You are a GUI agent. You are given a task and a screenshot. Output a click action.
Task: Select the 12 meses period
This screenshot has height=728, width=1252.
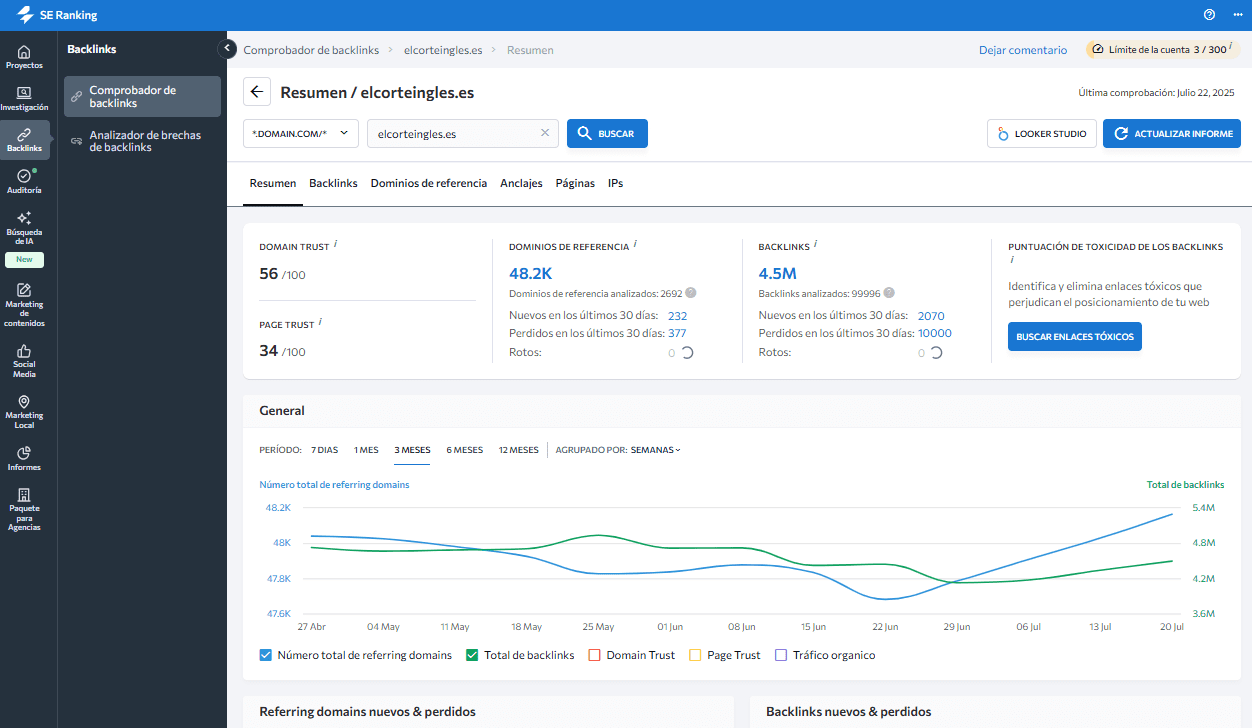(x=518, y=450)
